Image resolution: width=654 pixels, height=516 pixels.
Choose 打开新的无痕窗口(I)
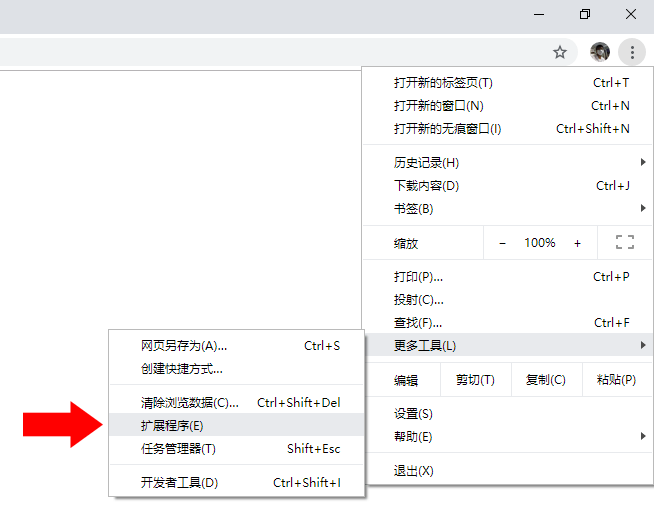[x=507, y=128]
